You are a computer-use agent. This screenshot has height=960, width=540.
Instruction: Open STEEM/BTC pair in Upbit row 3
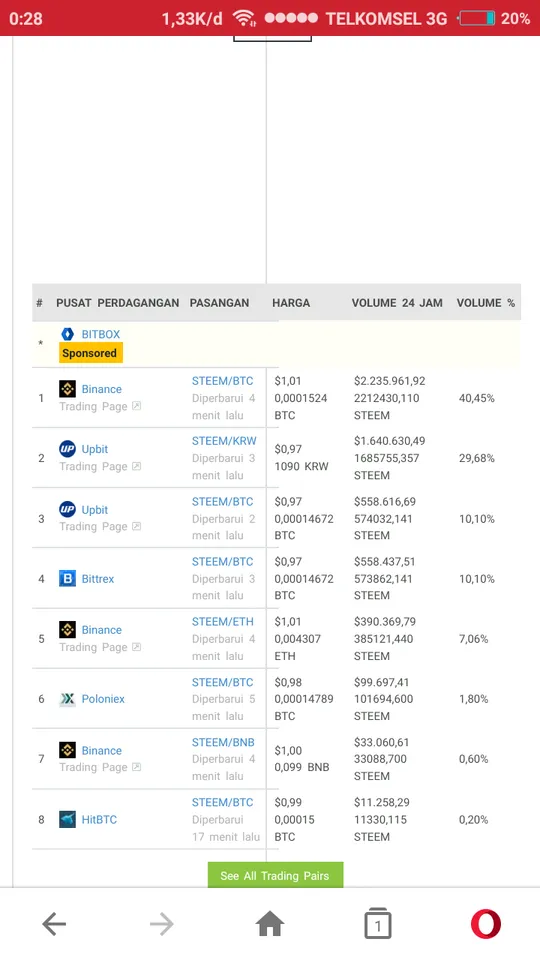point(222,501)
